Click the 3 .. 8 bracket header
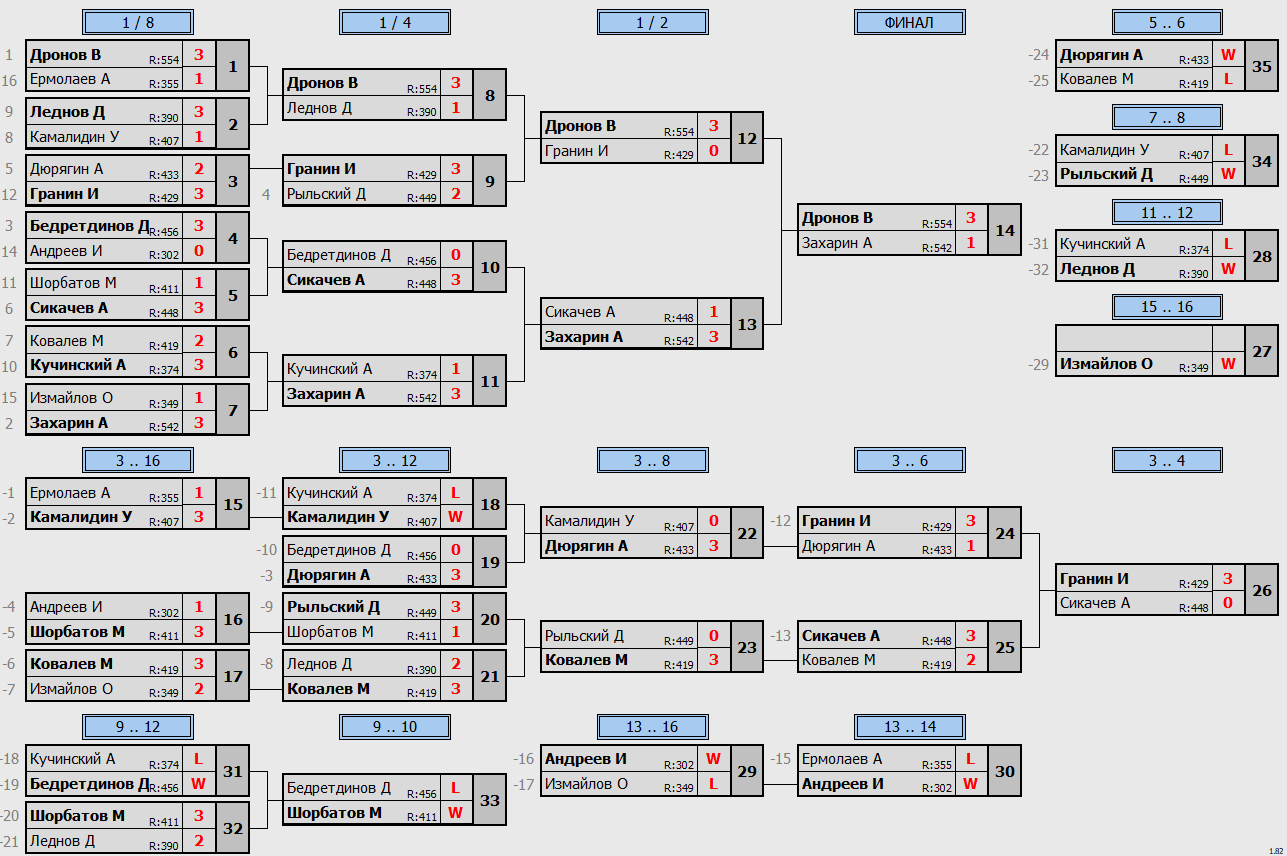The height and width of the screenshot is (856, 1287). [652, 460]
